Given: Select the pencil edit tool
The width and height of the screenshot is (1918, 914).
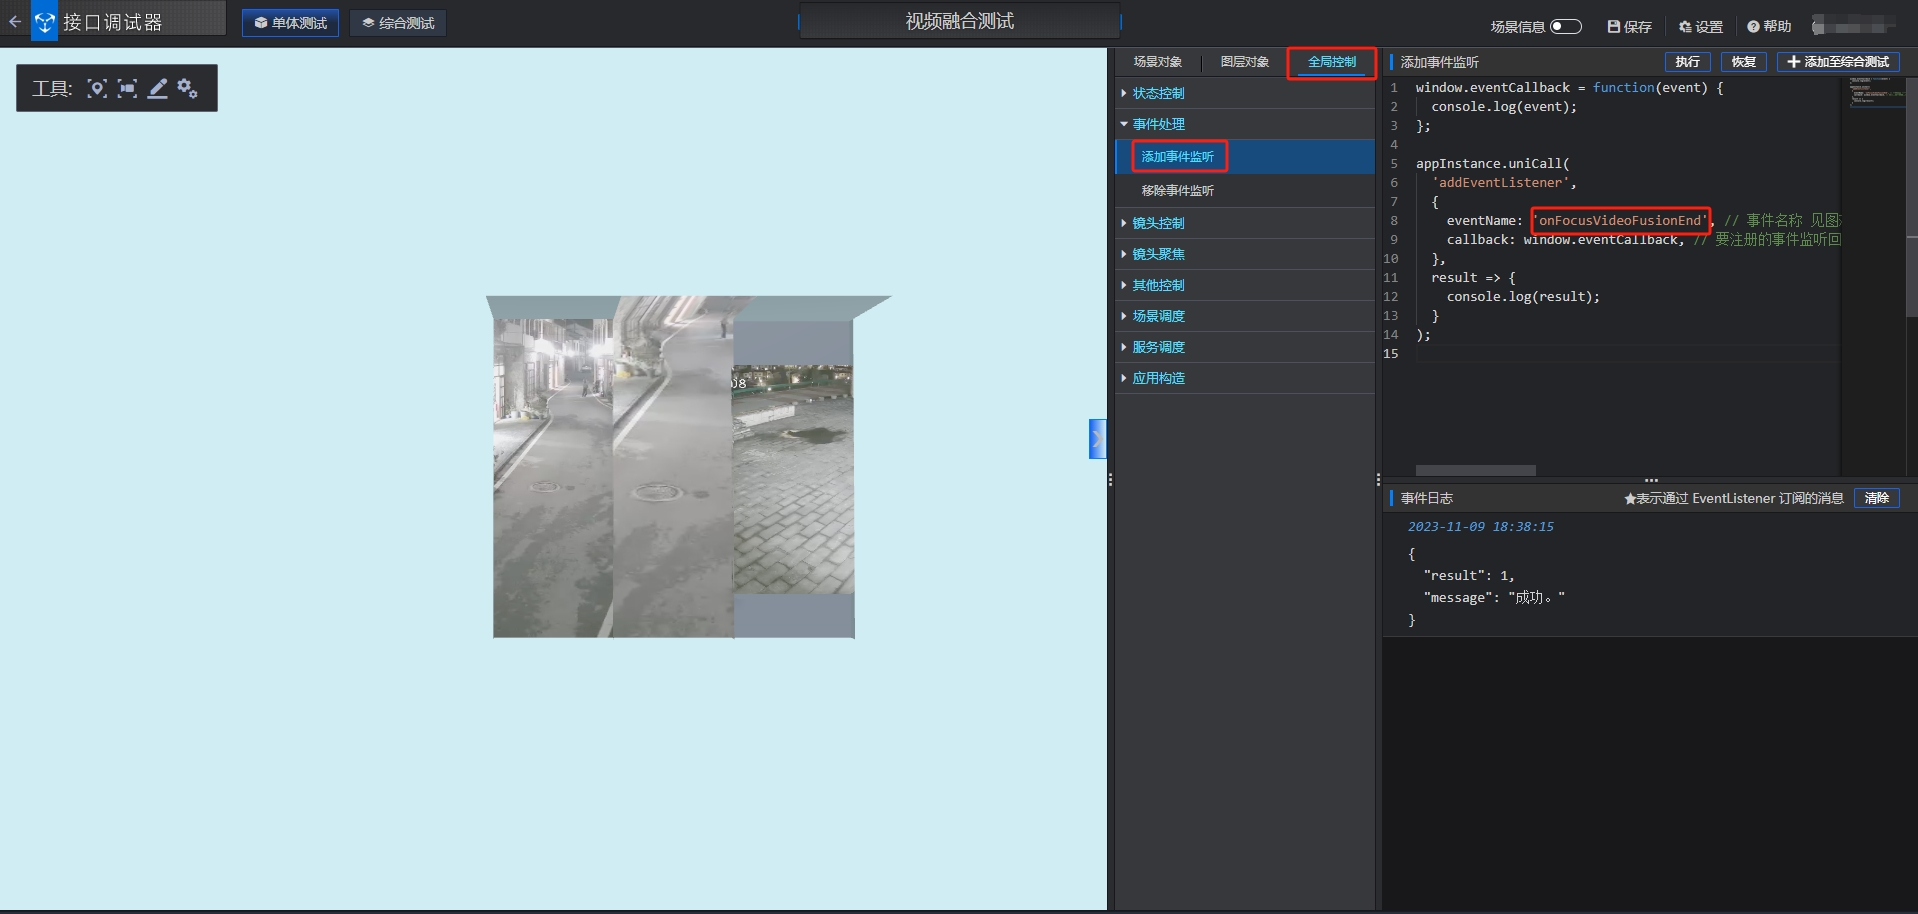Looking at the screenshot, I should pyautogui.click(x=157, y=88).
